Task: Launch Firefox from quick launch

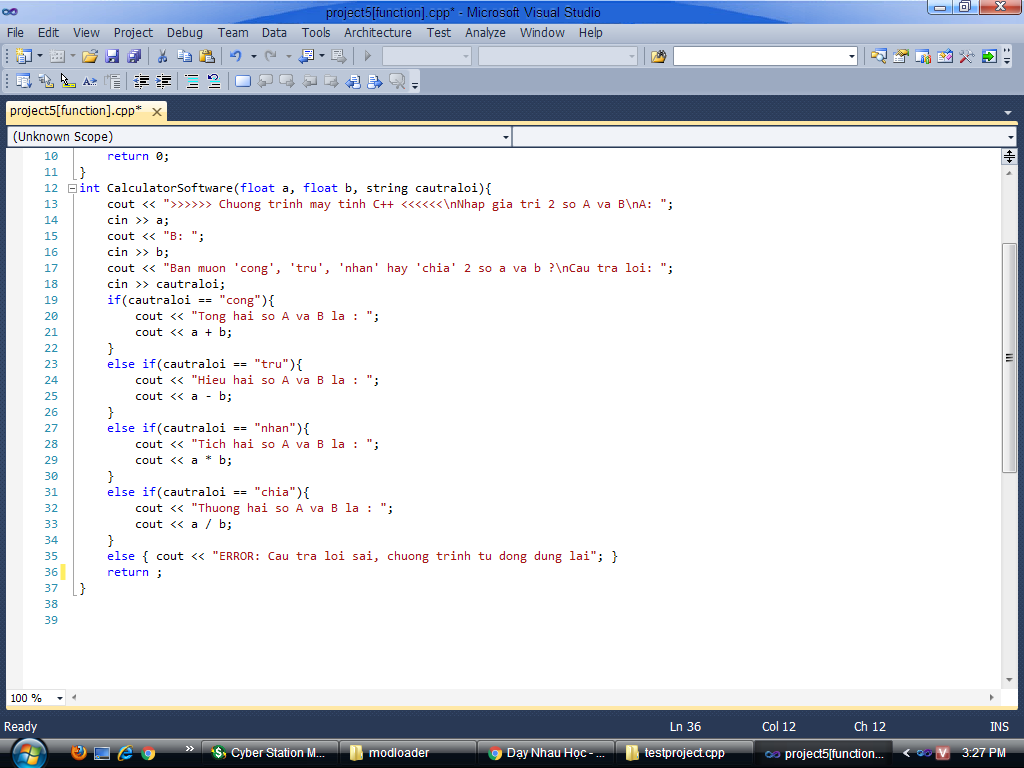Action: pyautogui.click(x=79, y=753)
